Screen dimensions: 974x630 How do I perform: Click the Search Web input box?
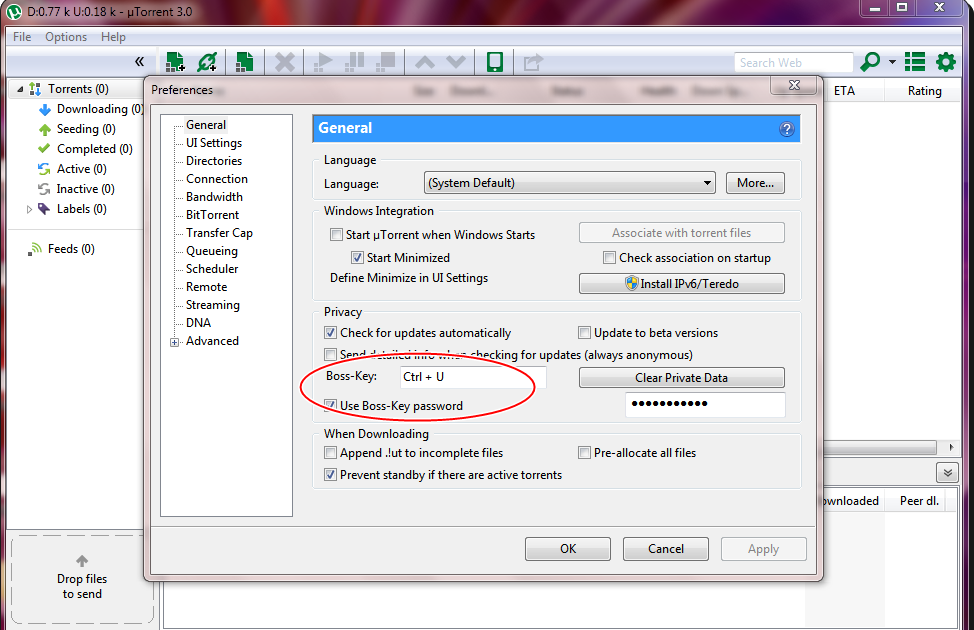point(793,63)
